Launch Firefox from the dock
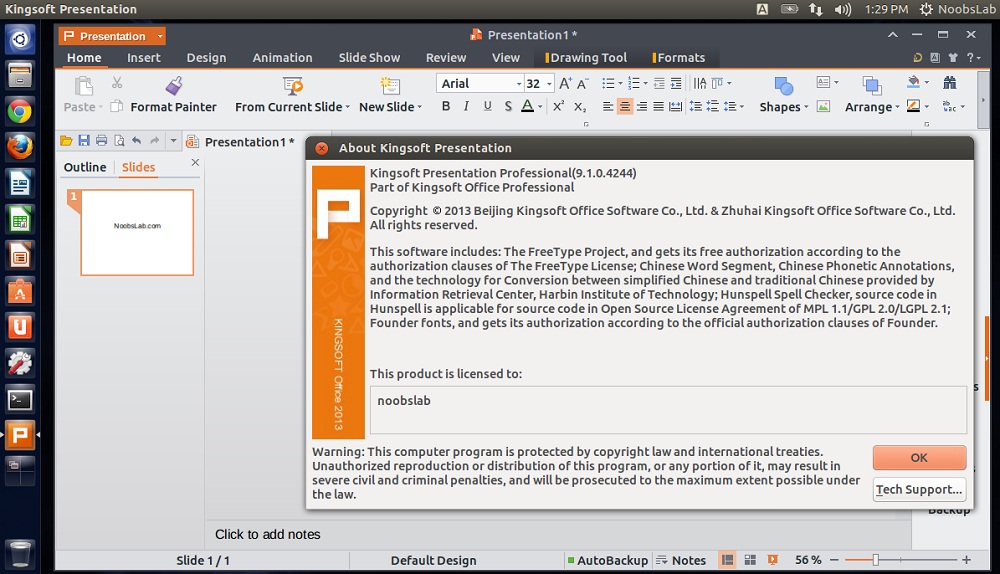This screenshot has width=1000, height=574. click(20, 147)
